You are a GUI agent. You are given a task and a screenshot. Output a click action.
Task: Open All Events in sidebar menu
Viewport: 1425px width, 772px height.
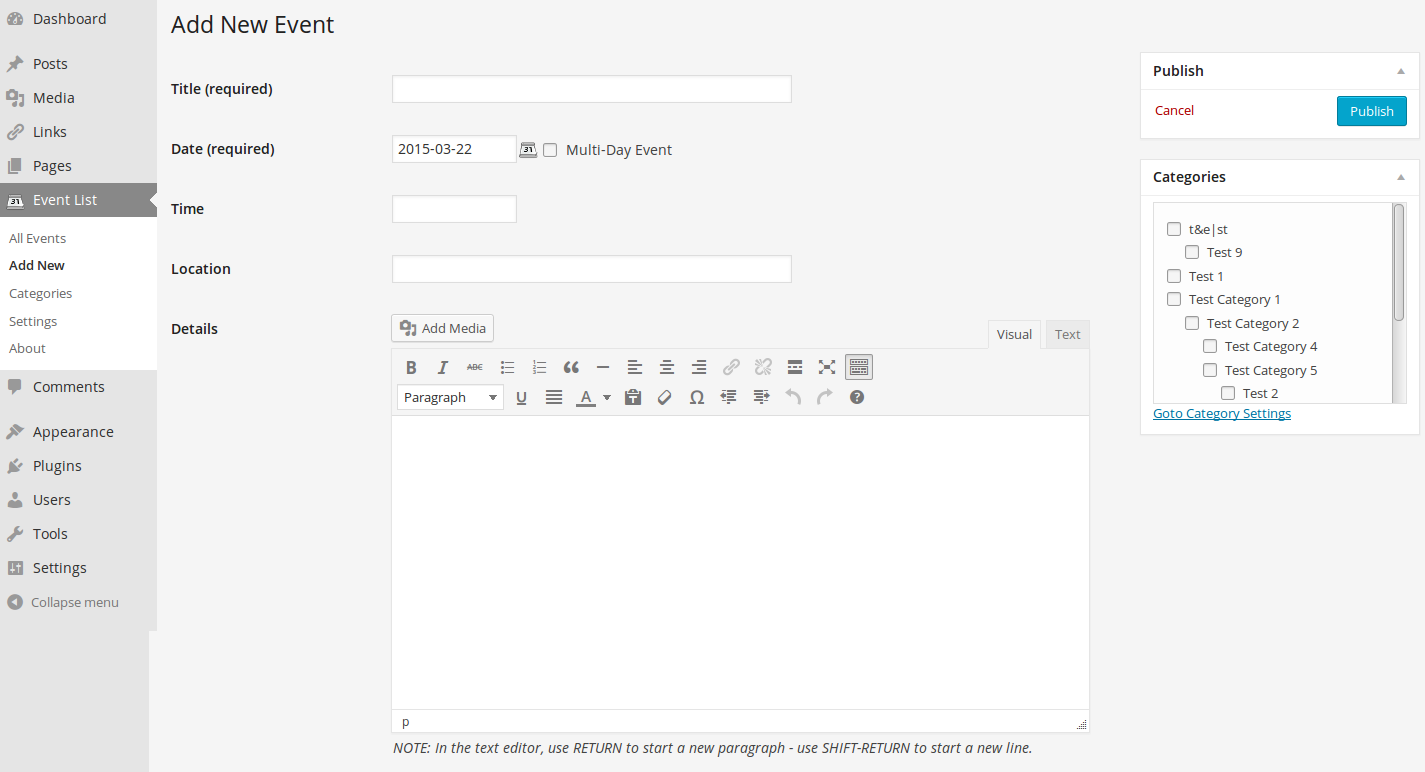pos(37,238)
